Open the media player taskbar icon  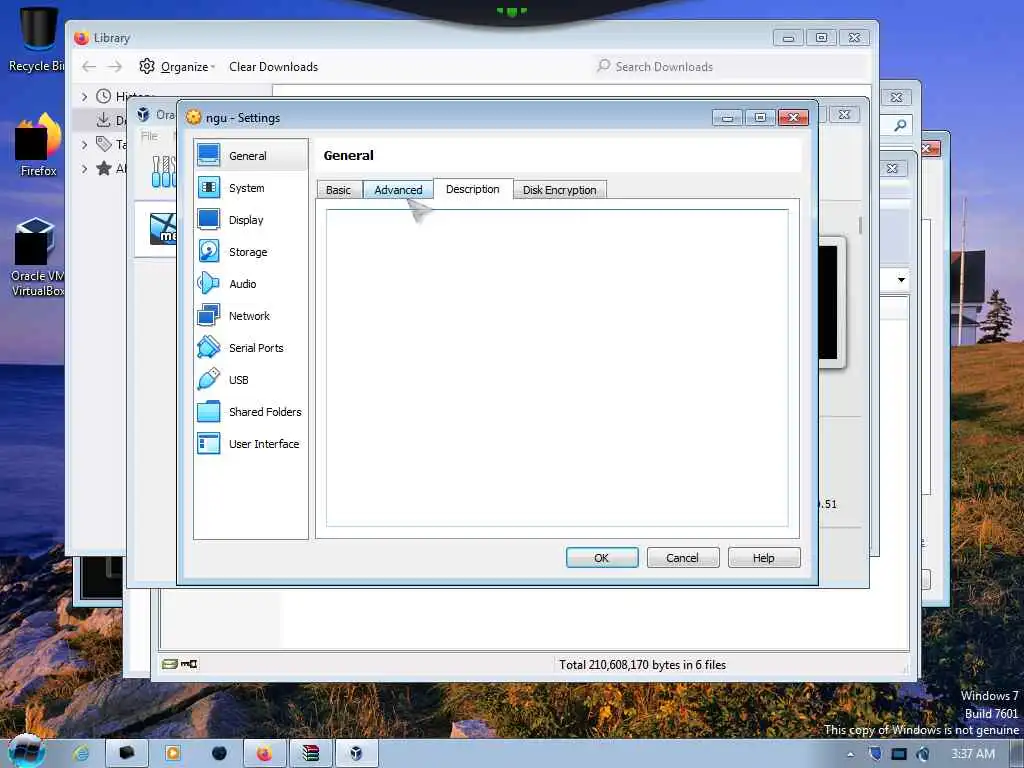tap(173, 754)
